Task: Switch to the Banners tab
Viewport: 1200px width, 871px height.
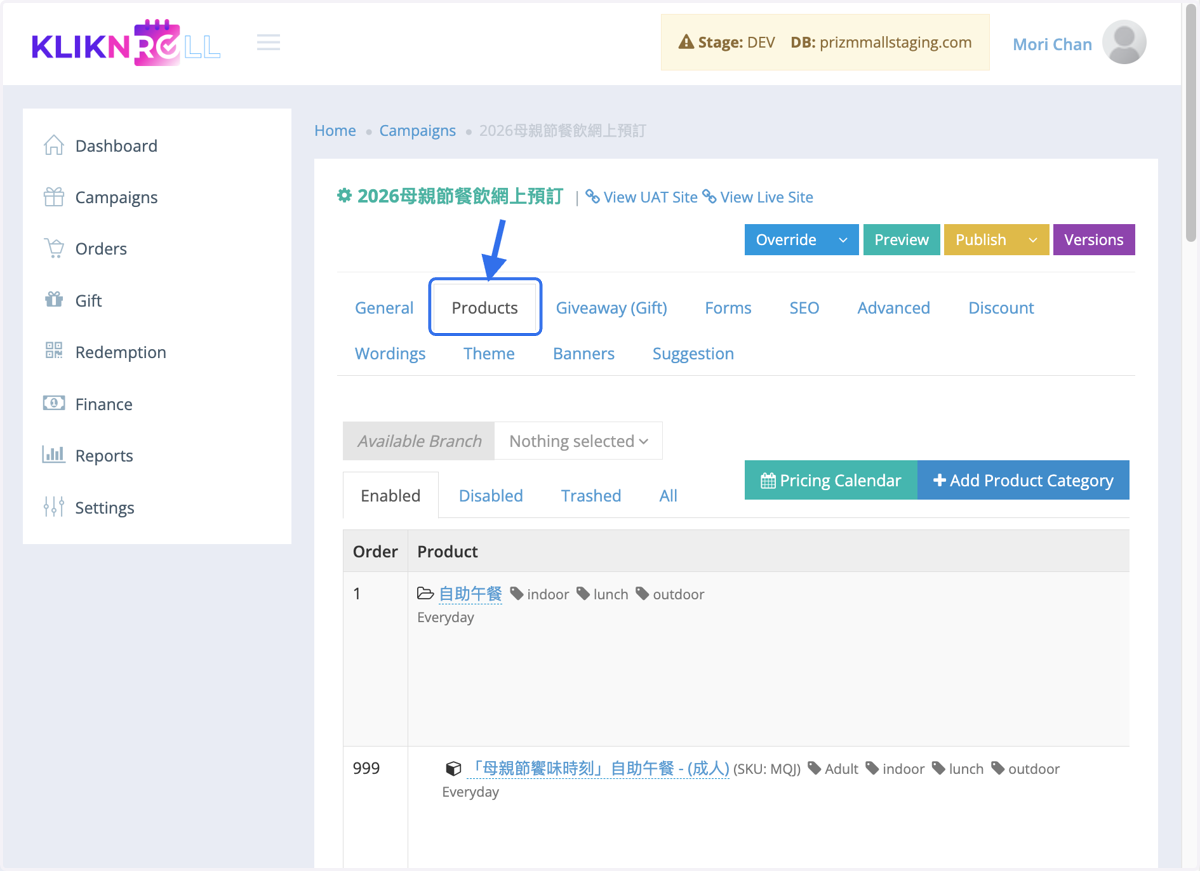Action: point(584,353)
